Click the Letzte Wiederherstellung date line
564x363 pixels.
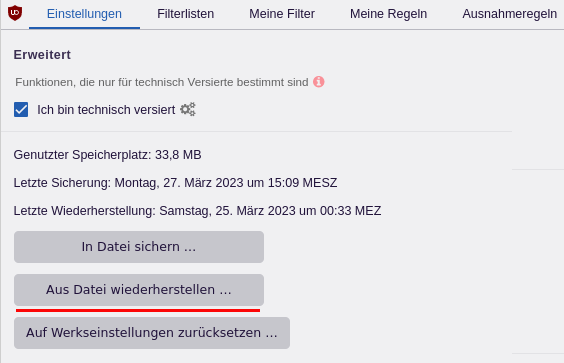pos(197,210)
